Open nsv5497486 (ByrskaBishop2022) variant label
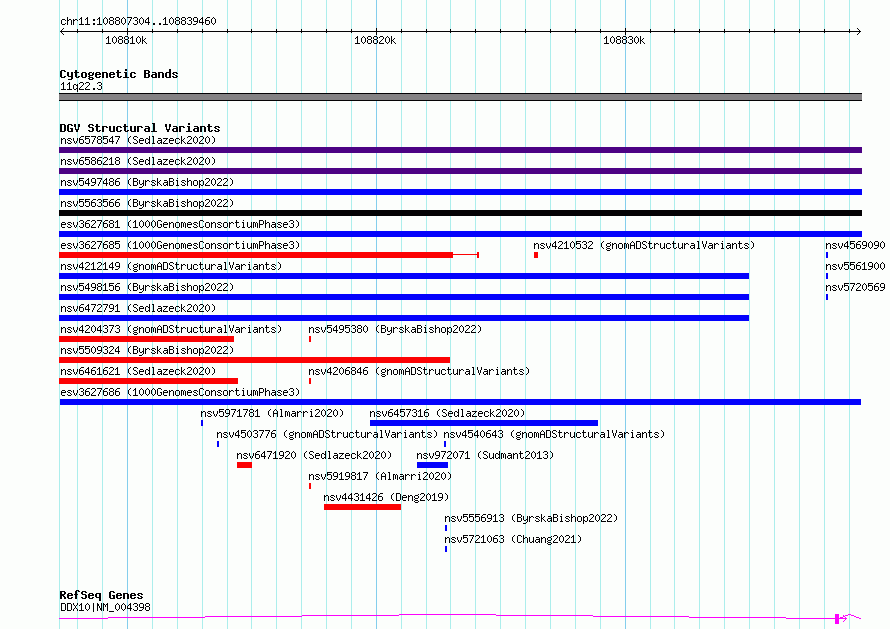The height and width of the screenshot is (629, 890). point(147,182)
